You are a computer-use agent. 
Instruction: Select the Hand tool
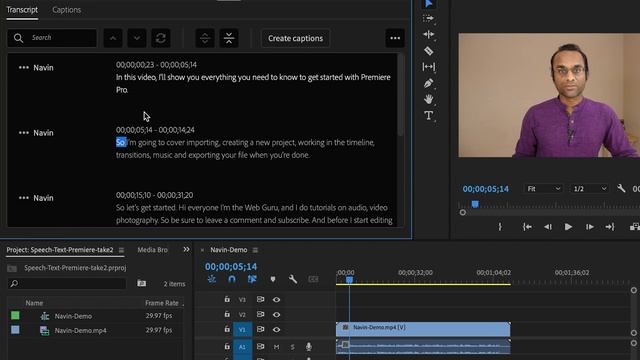428,99
